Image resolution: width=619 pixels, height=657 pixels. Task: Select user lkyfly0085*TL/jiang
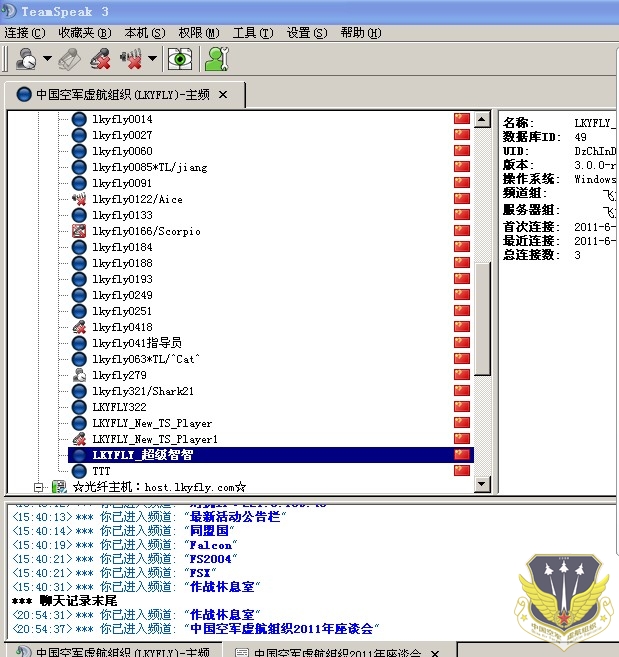(150, 167)
